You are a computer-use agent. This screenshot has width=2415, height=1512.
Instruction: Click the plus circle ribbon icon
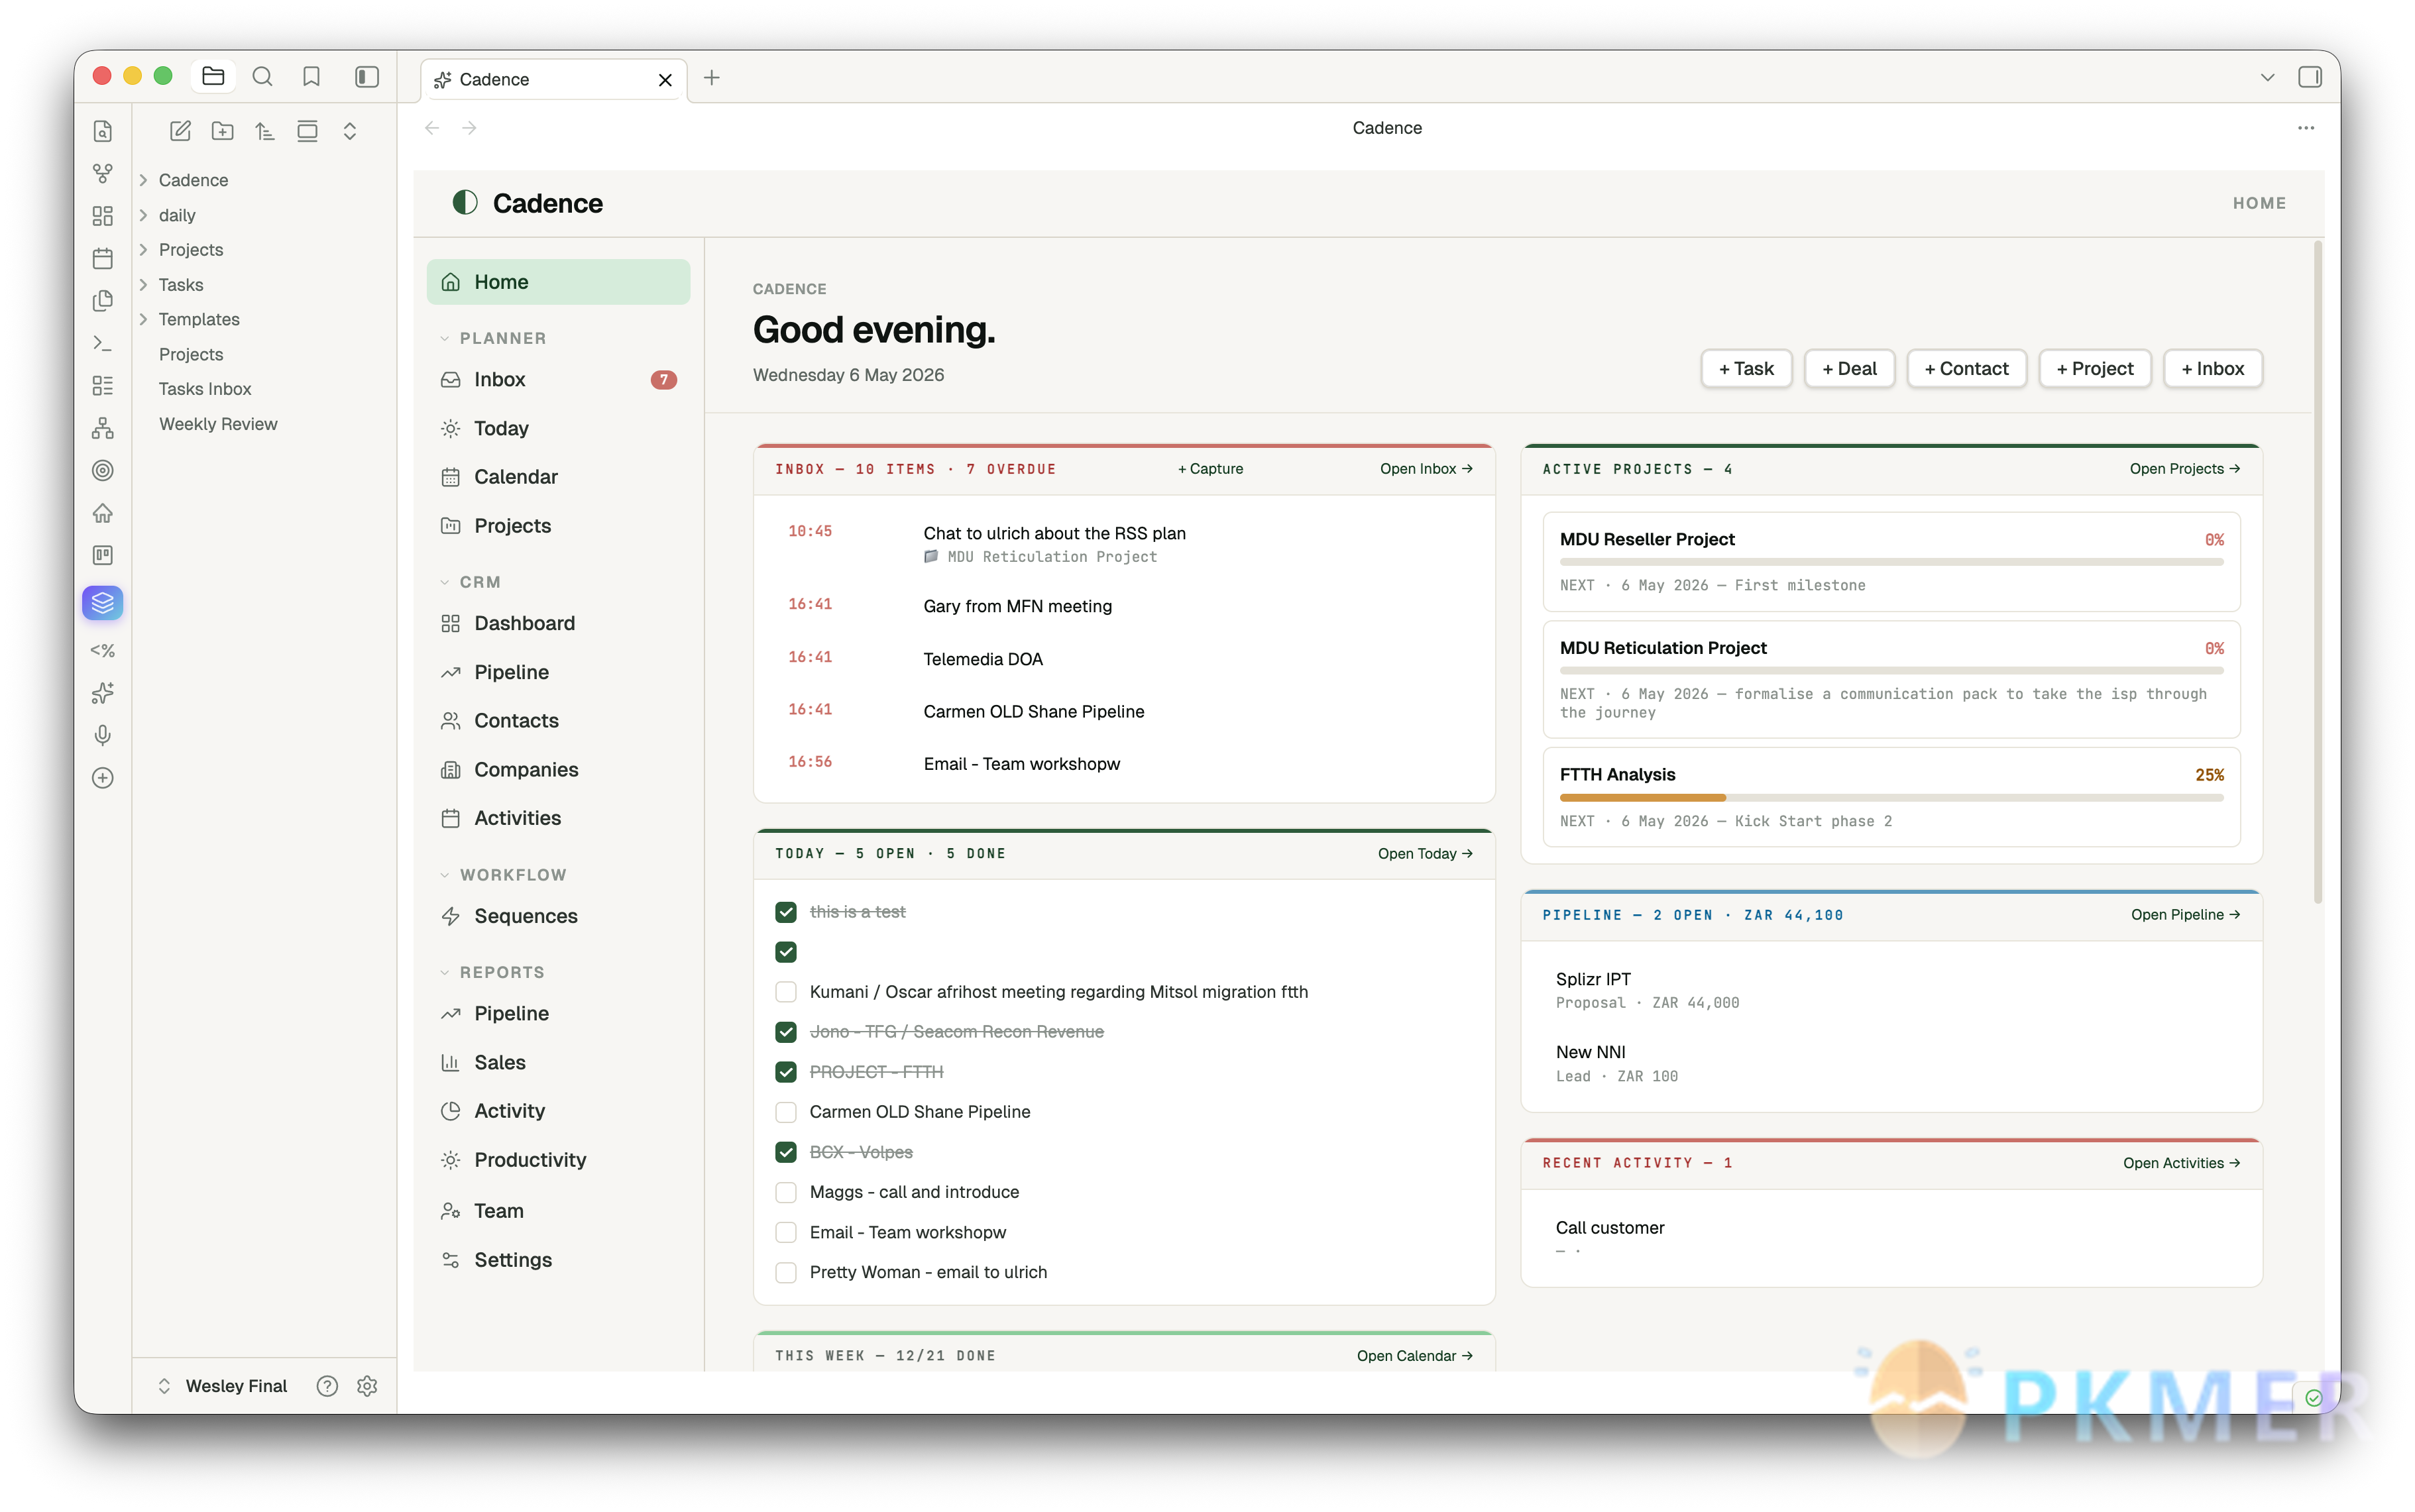pyautogui.click(x=102, y=778)
